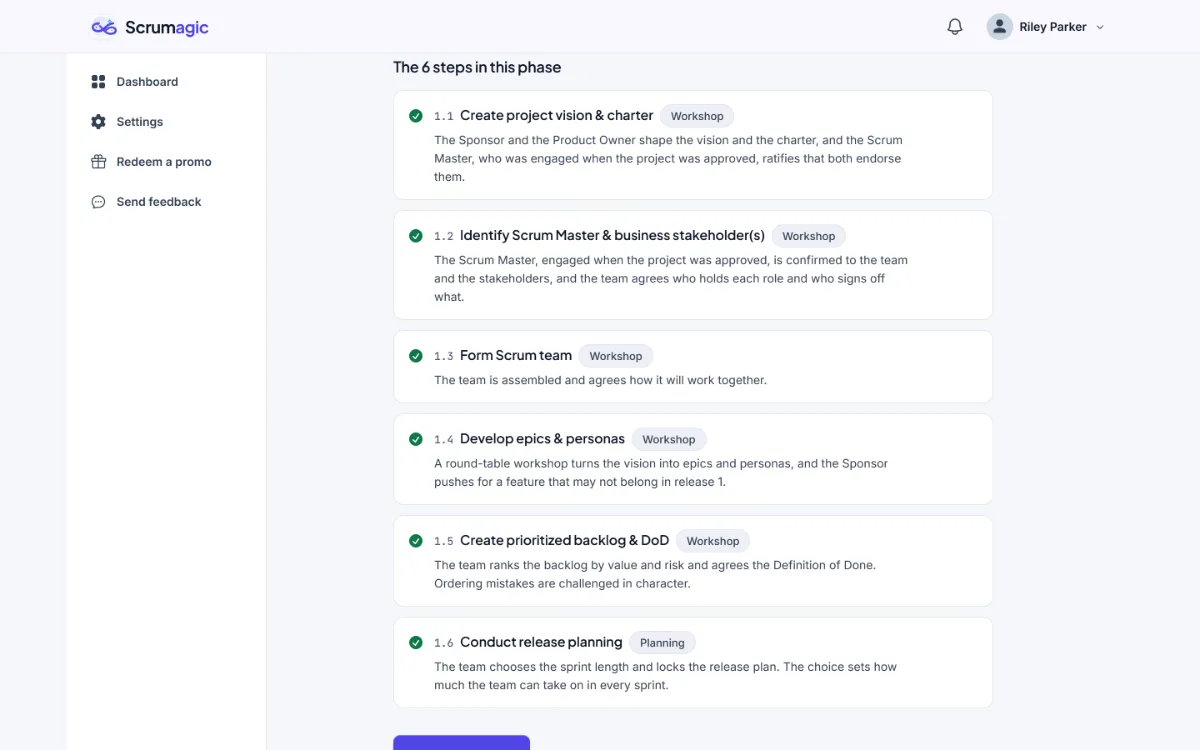Click the Workshop tag on step 1.5
Screen dimensions: 1200x750
coord(713,541)
